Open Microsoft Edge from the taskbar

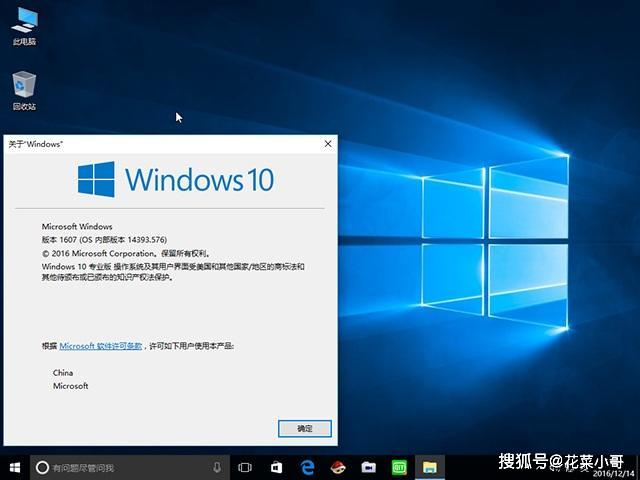point(308,467)
